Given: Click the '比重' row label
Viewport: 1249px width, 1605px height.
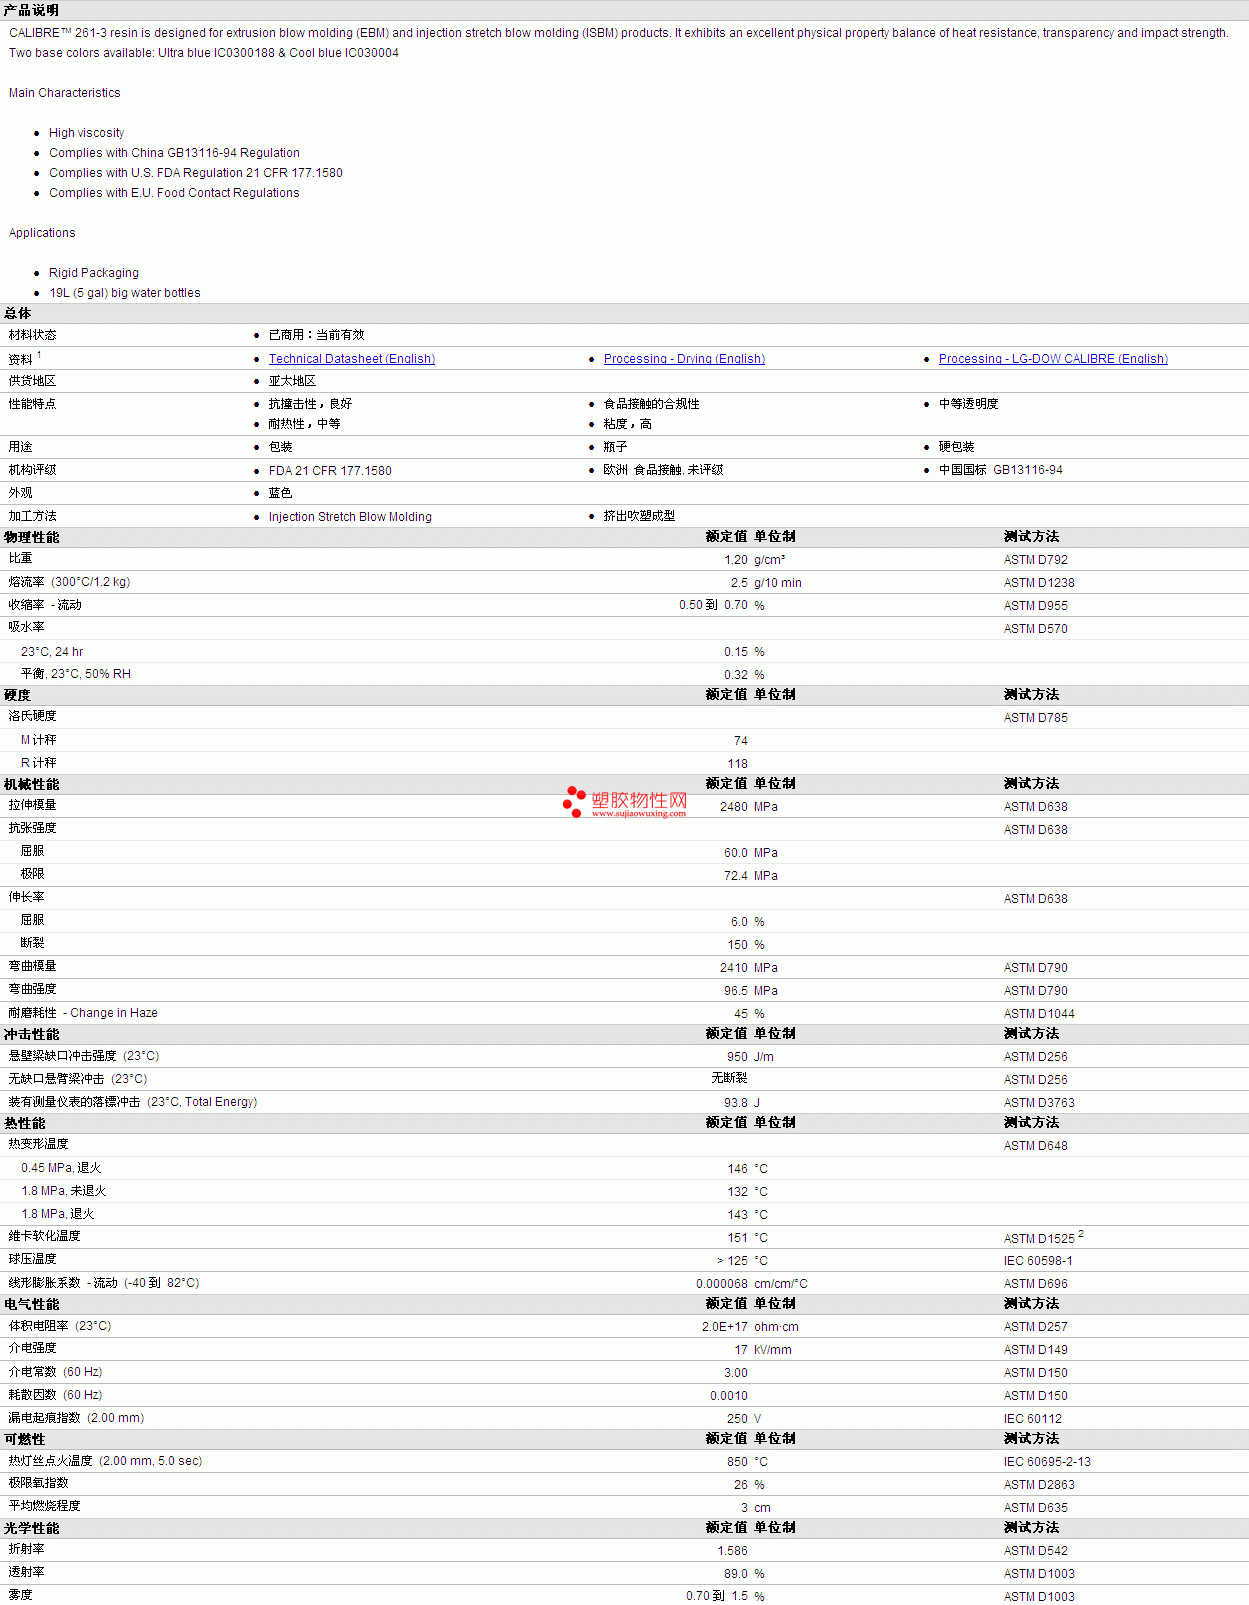Looking at the screenshot, I should point(21,558).
